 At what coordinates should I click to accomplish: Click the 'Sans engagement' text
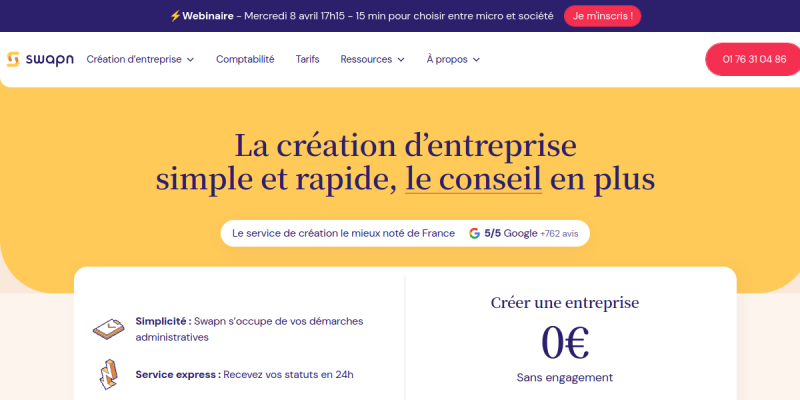(565, 378)
